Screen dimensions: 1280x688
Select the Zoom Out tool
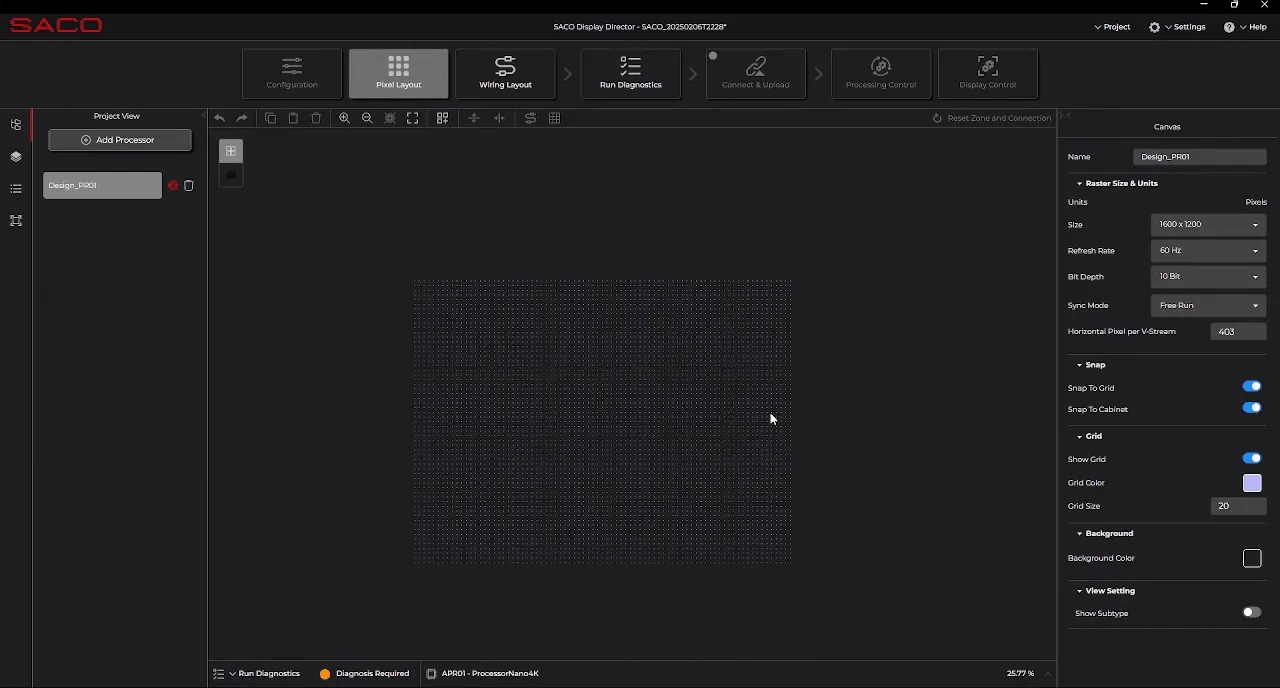pyautogui.click(x=367, y=118)
